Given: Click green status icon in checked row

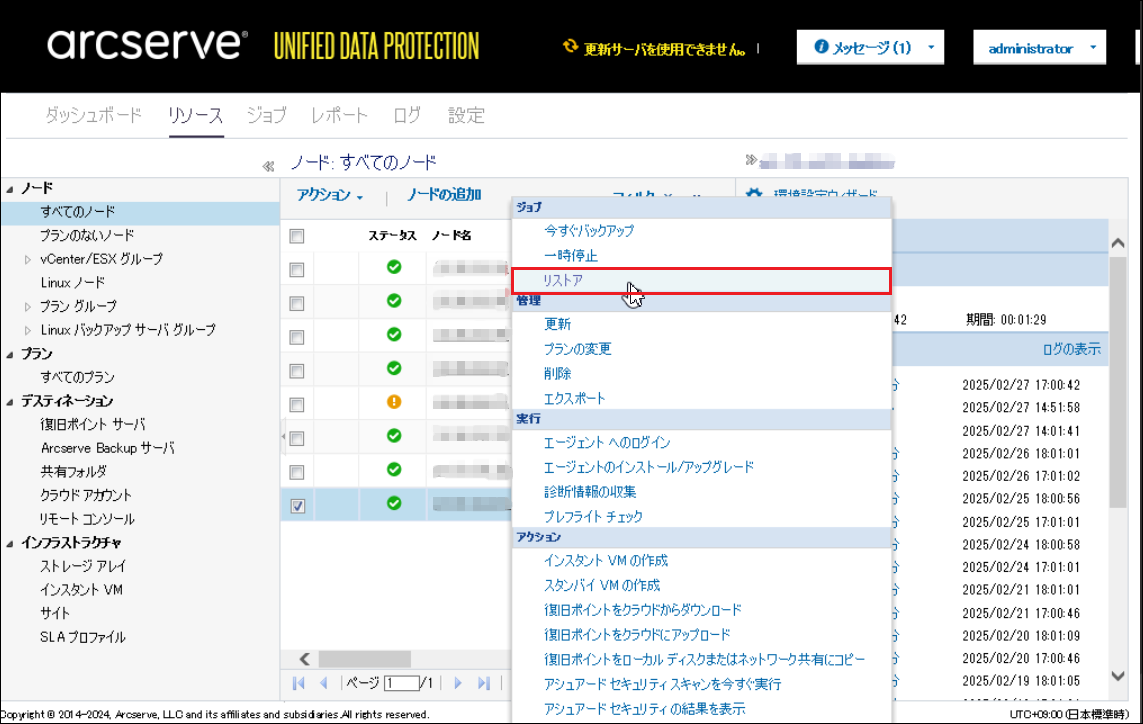Looking at the screenshot, I should pos(394,503).
